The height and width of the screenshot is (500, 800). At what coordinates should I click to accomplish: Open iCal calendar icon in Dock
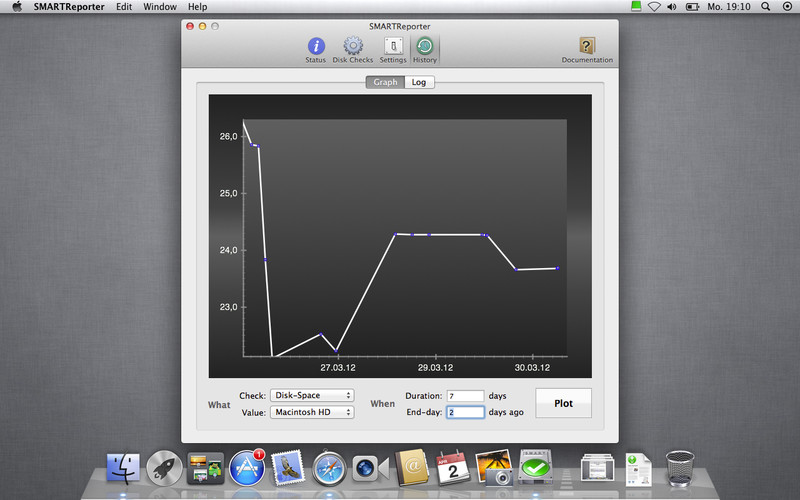(453, 468)
